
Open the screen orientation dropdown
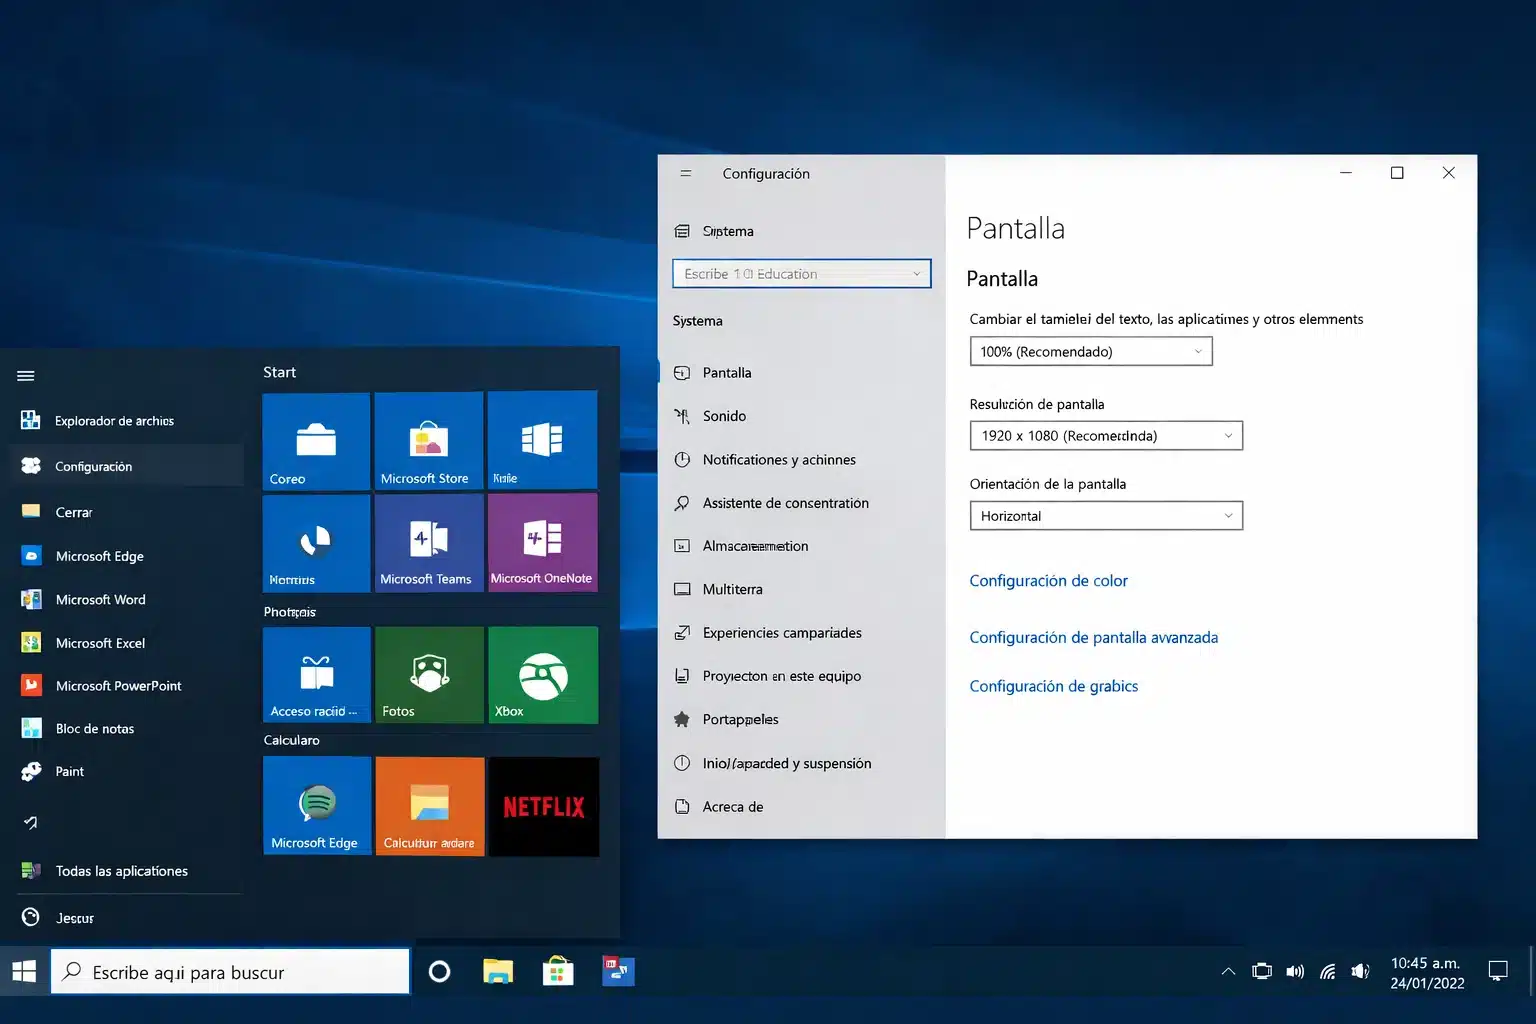click(1105, 515)
